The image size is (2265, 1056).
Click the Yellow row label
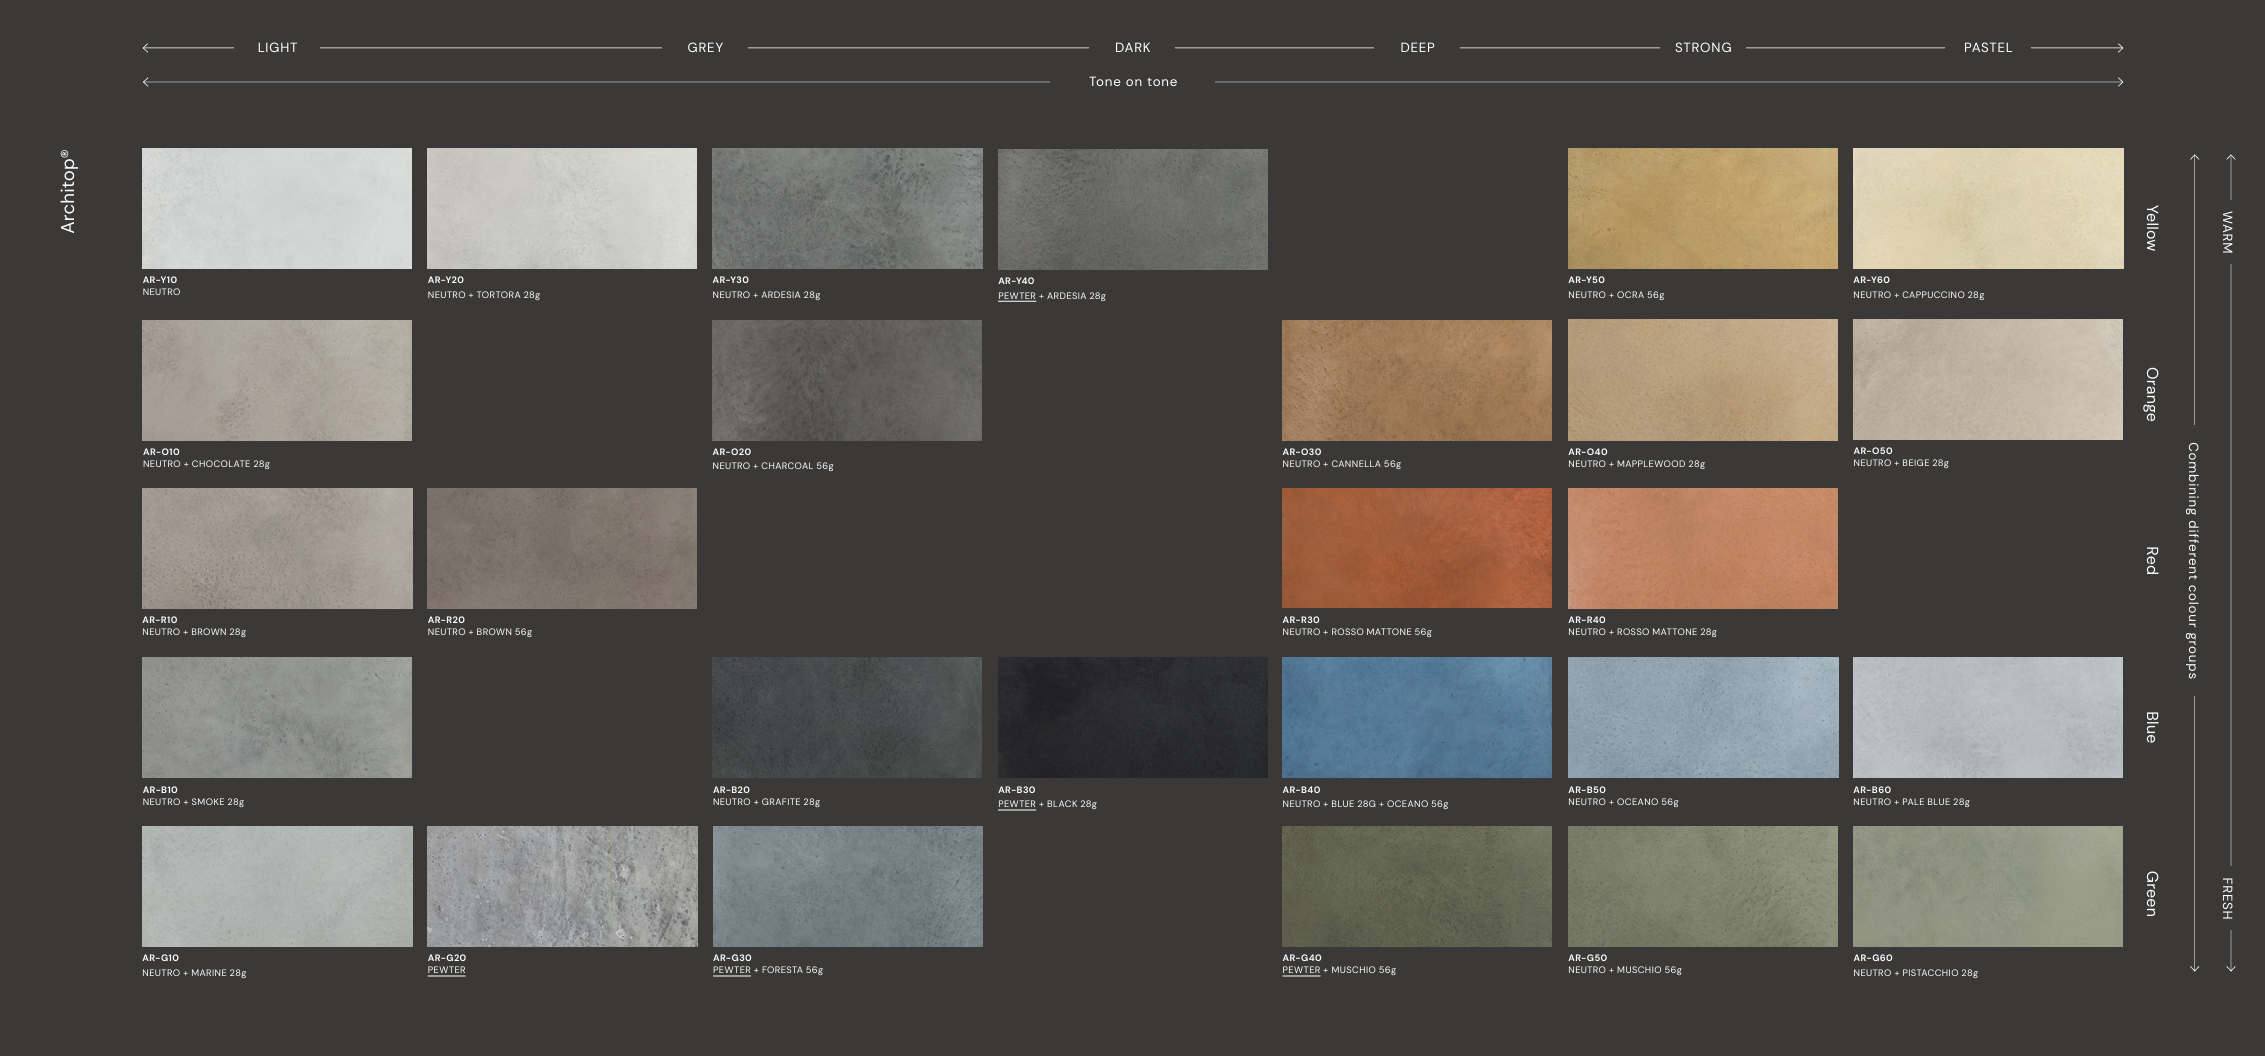point(2151,228)
